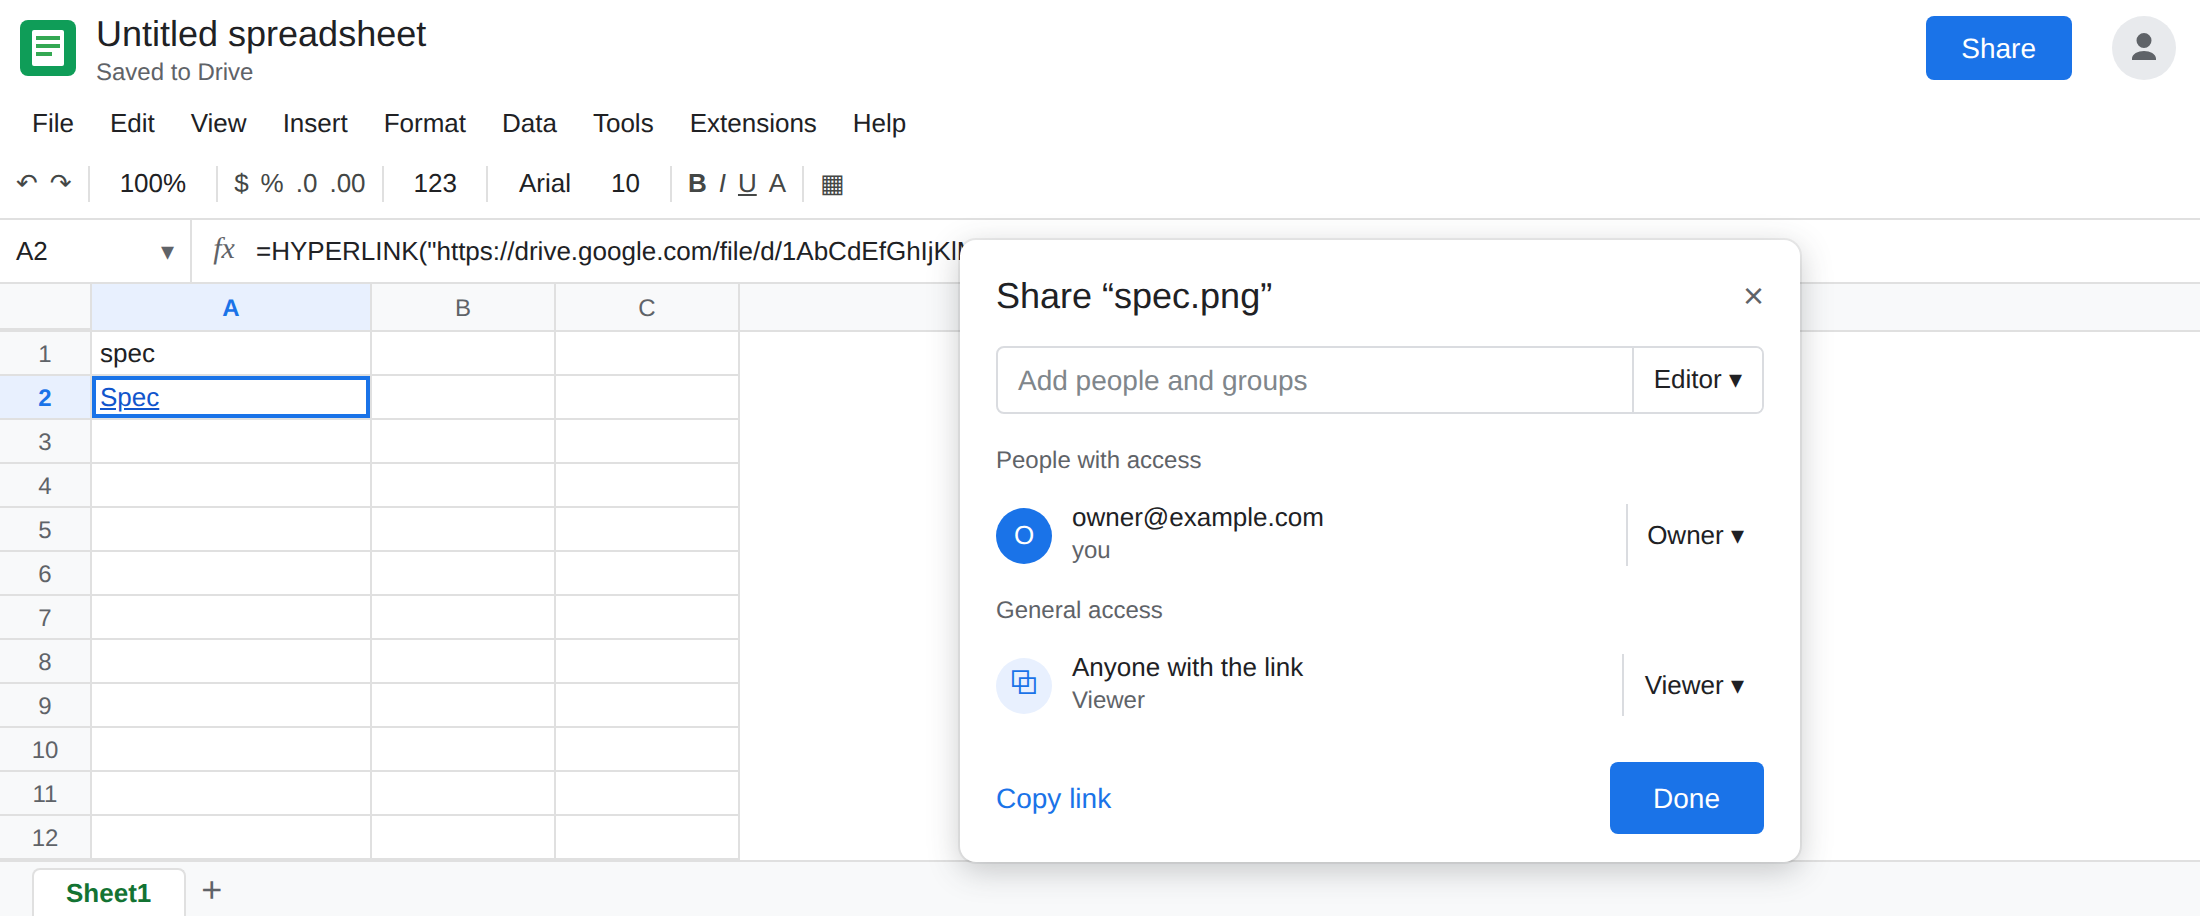
Task: Switch to the Sheet1 tab
Action: click(x=109, y=892)
